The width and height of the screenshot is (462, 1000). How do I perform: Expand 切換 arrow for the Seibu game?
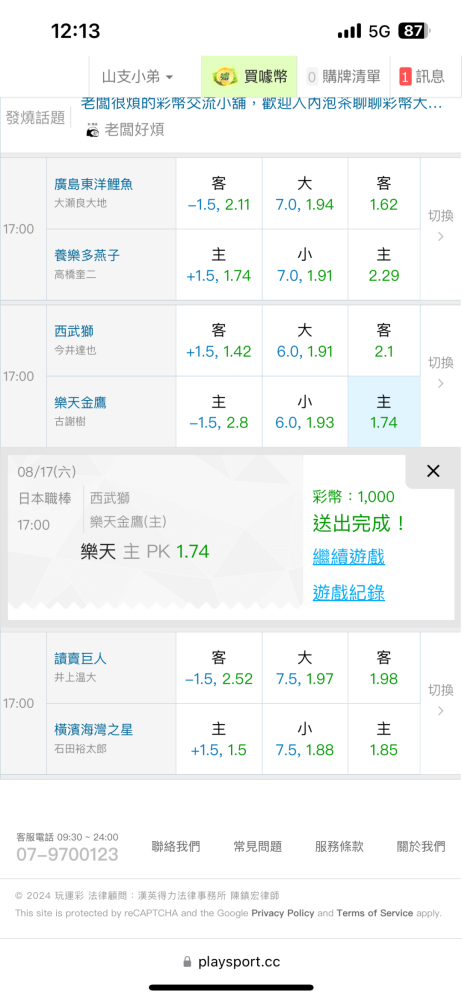coord(440,373)
